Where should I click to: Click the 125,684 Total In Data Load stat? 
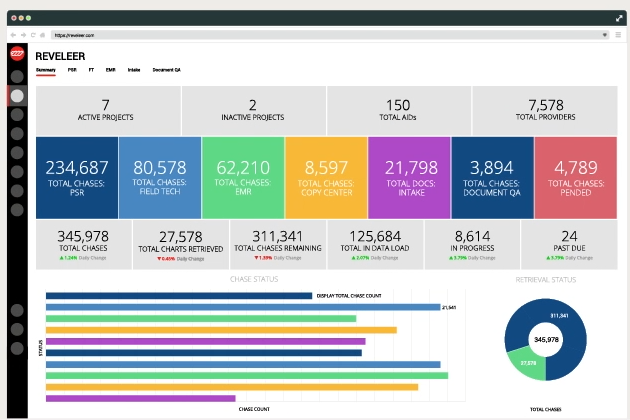pos(375,245)
